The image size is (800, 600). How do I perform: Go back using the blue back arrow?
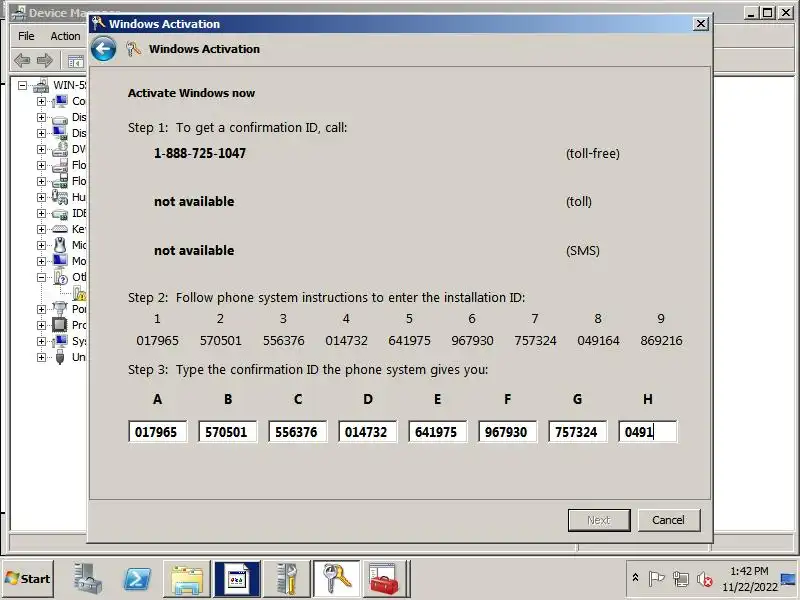104,49
